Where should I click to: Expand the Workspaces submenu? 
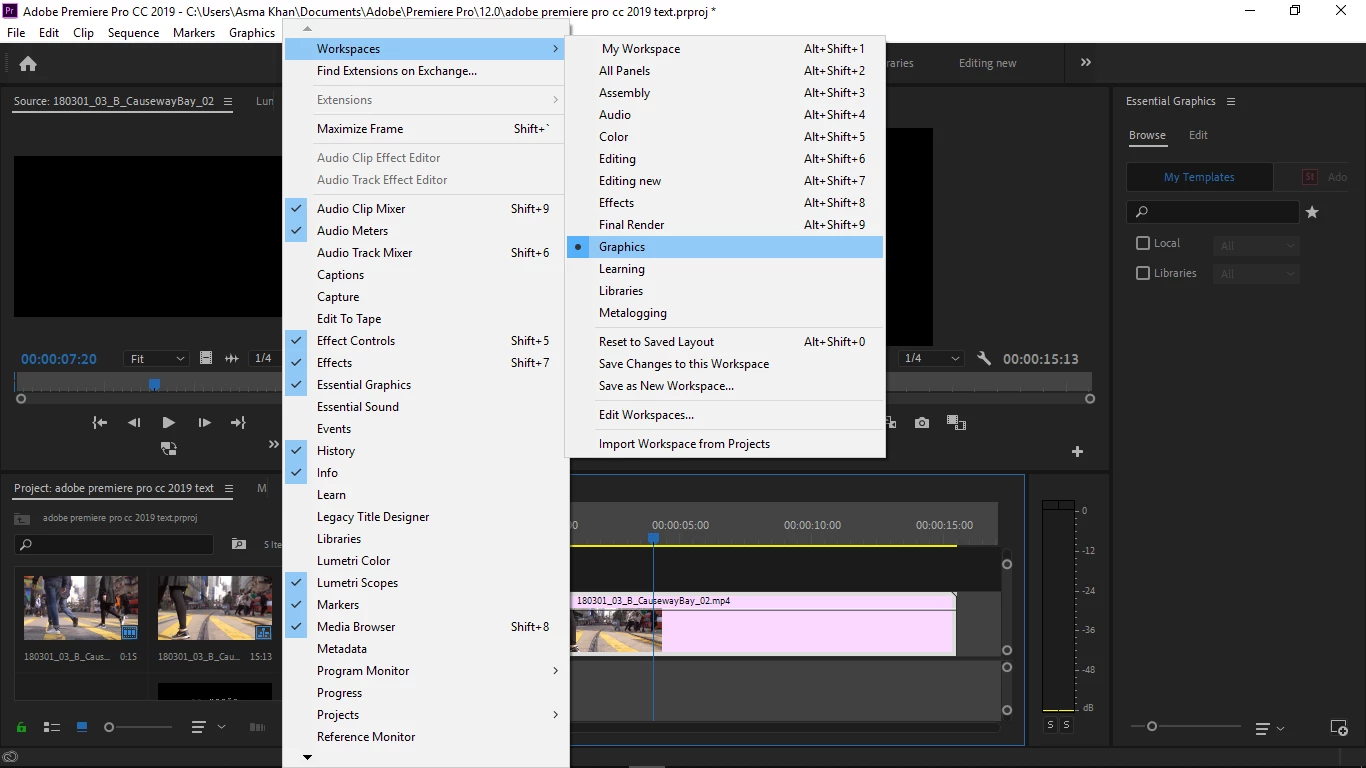click(x=426, y=49)
